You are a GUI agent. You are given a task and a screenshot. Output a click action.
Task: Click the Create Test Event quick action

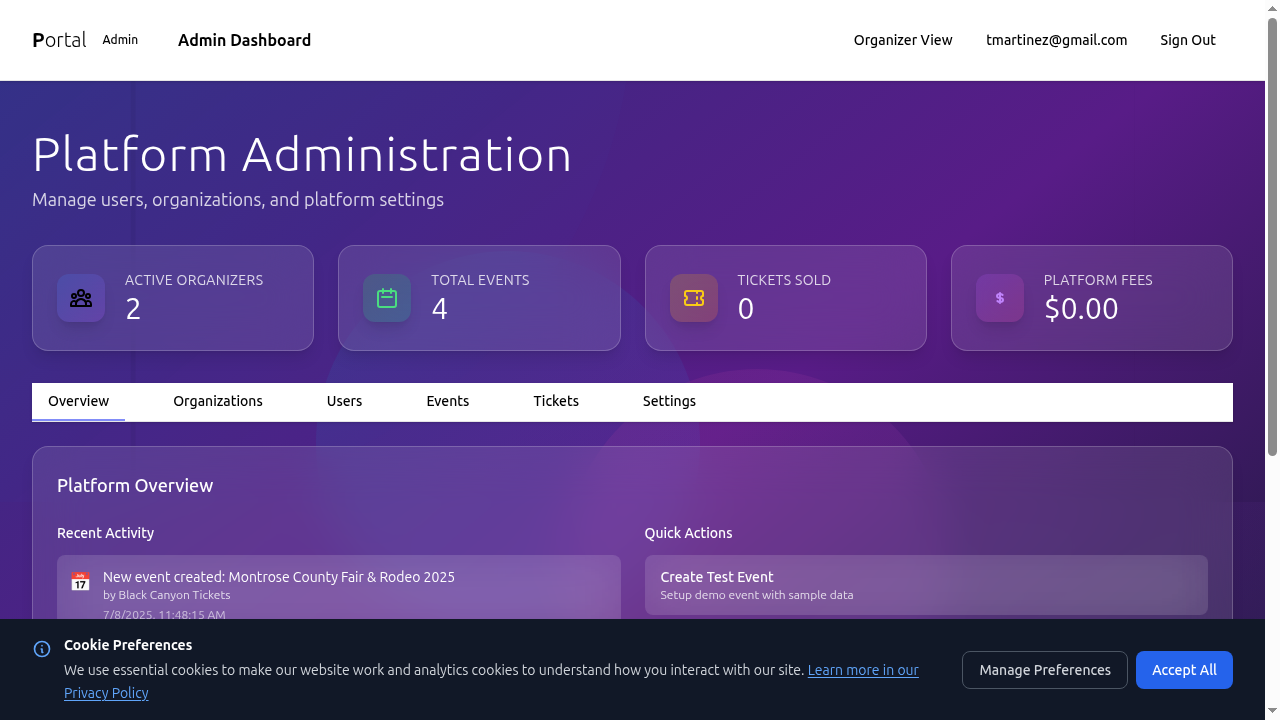click(925, 585)
